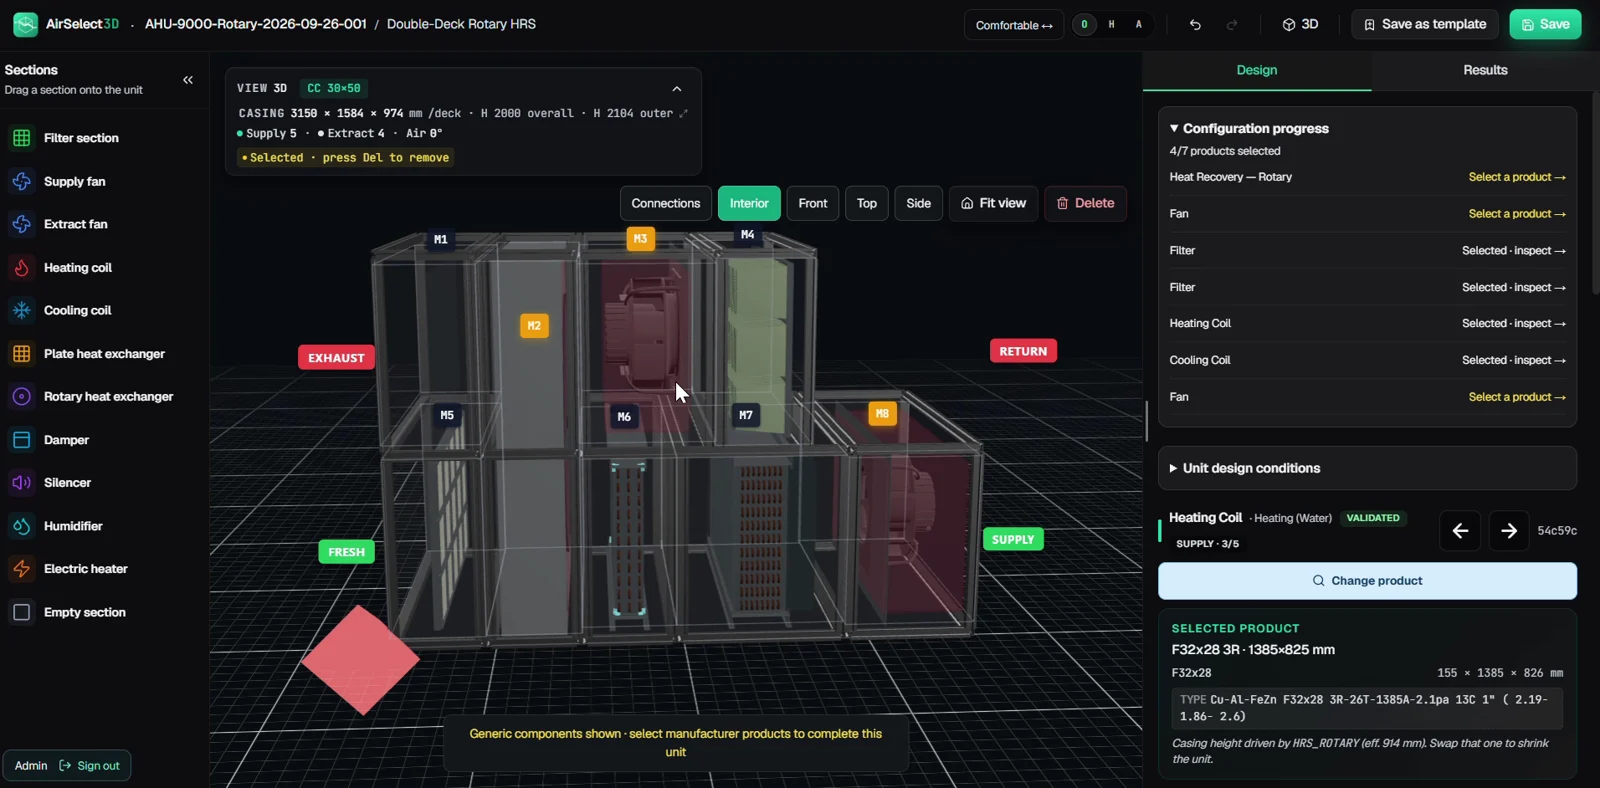Pick the Supply fan icon
This screenshot has height=788, width=1600.
(x=22, y=181)
